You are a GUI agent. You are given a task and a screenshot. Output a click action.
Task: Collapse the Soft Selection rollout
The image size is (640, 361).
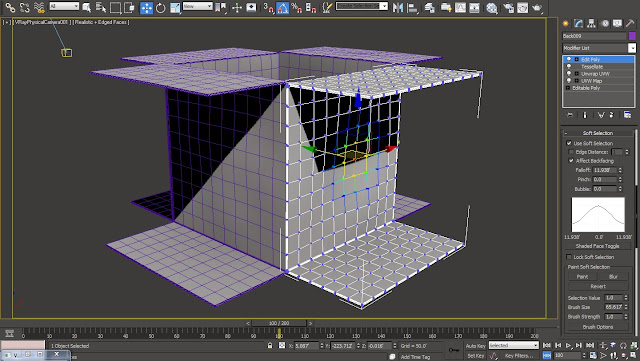tap(598, 133)
